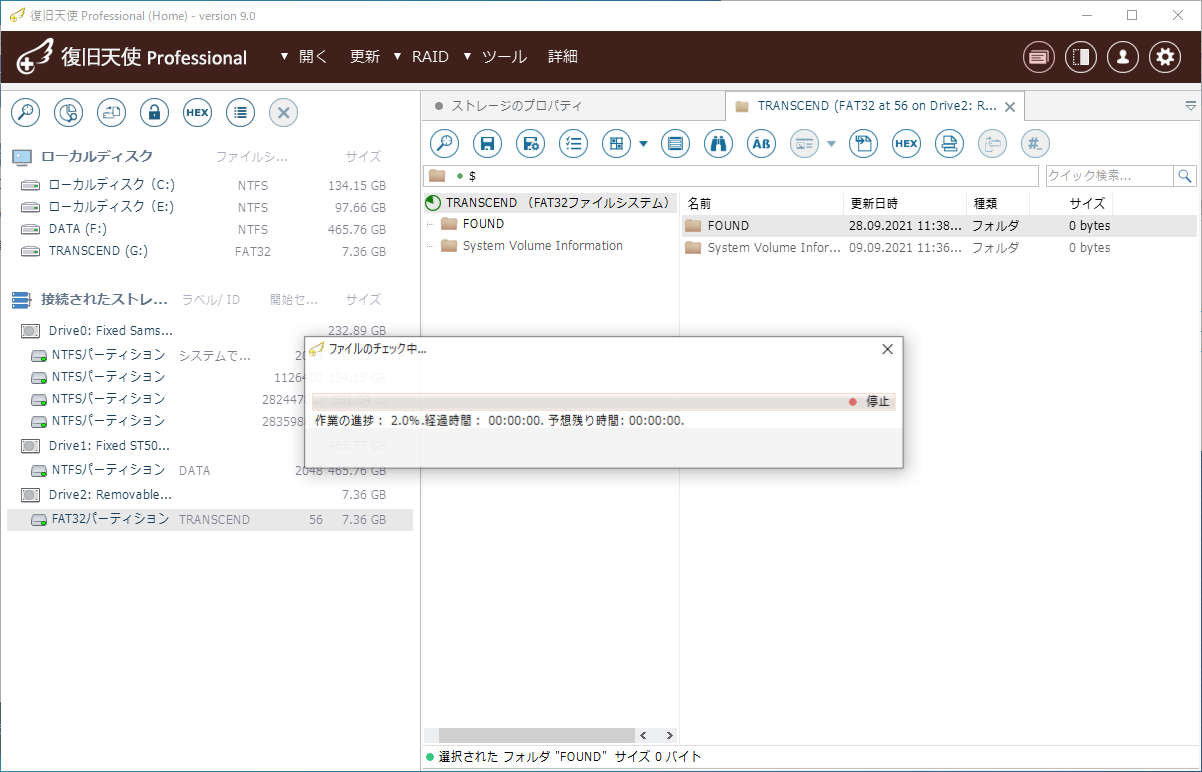Close the TRANSCEND tab
1202x772 pixels.
(x=1010, y=106)
